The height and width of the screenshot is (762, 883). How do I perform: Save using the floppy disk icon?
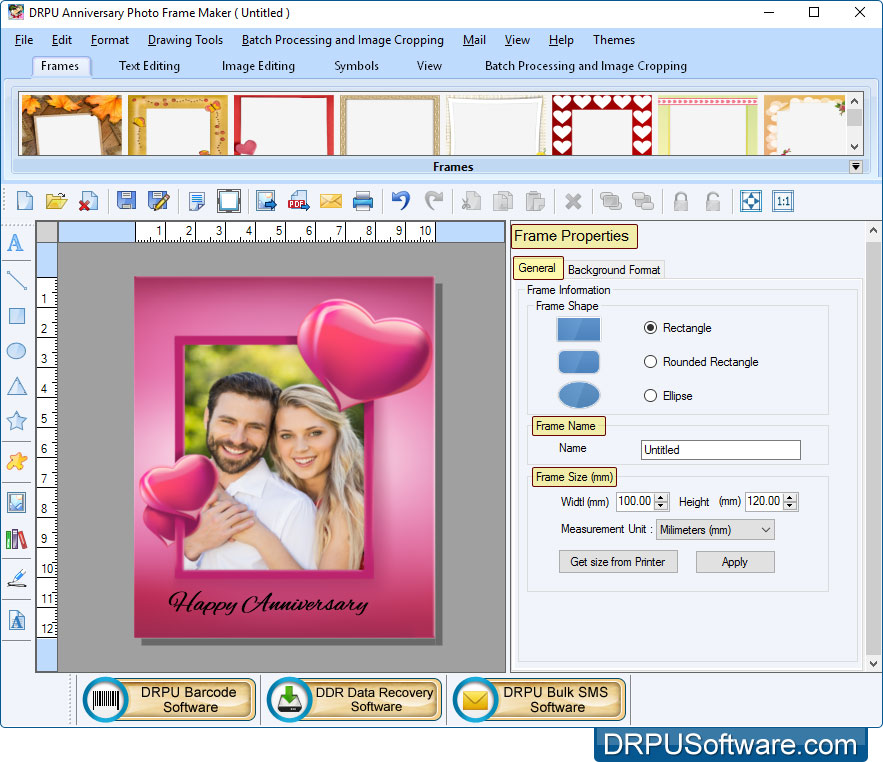tap(126, 201)
